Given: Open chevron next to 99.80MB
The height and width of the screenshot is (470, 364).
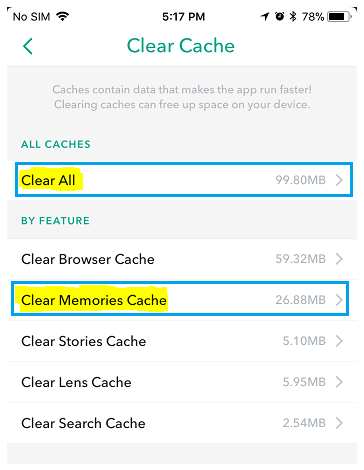Looking at the screenshot, I should pos(339,180).
